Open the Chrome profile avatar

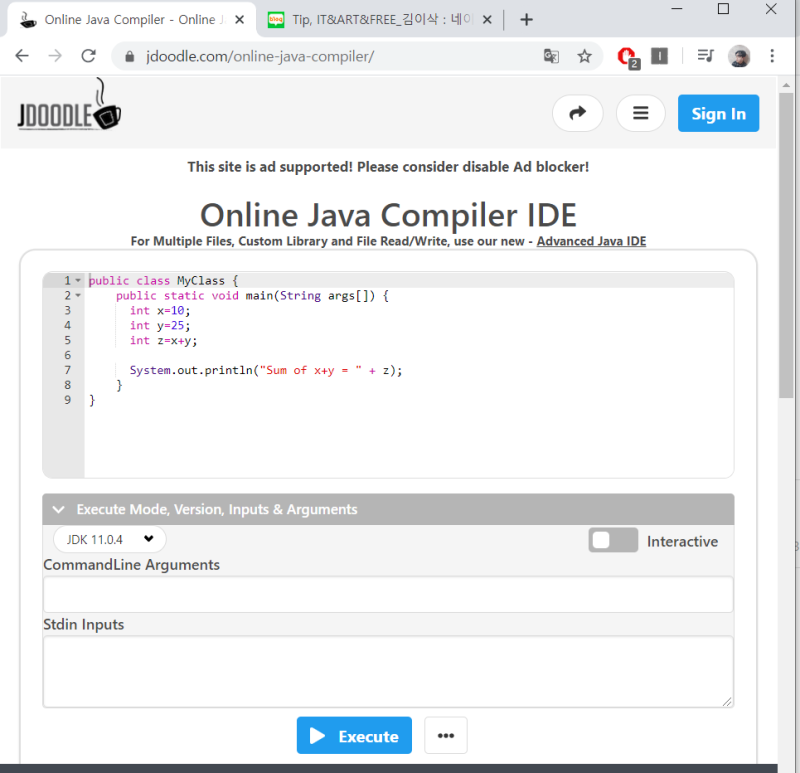pyautogui.click(x=739, y=56)
